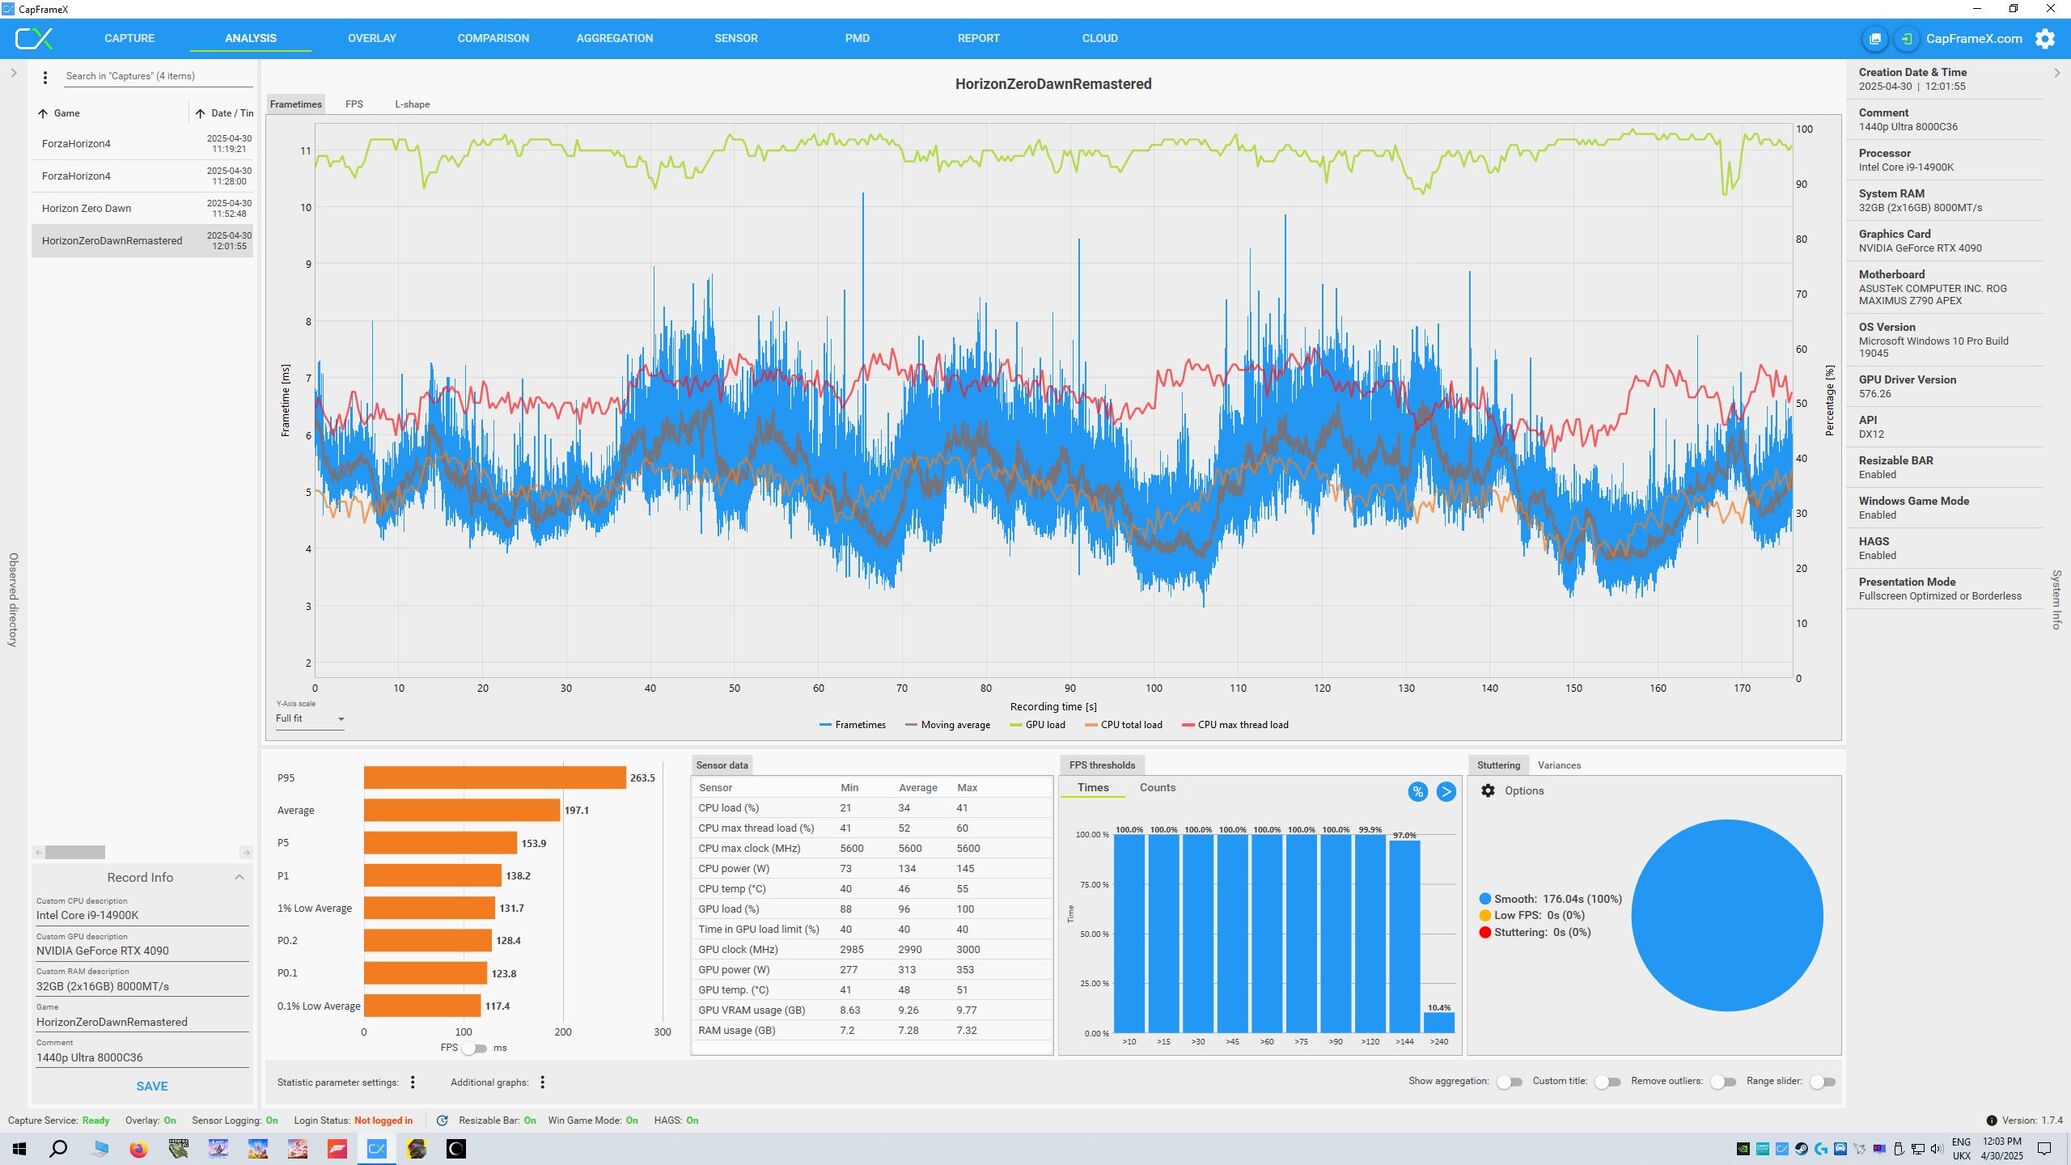This screenshot has width=2071, height=1165.
Task: Expand the Observed directory side panel
Action: 13,73
